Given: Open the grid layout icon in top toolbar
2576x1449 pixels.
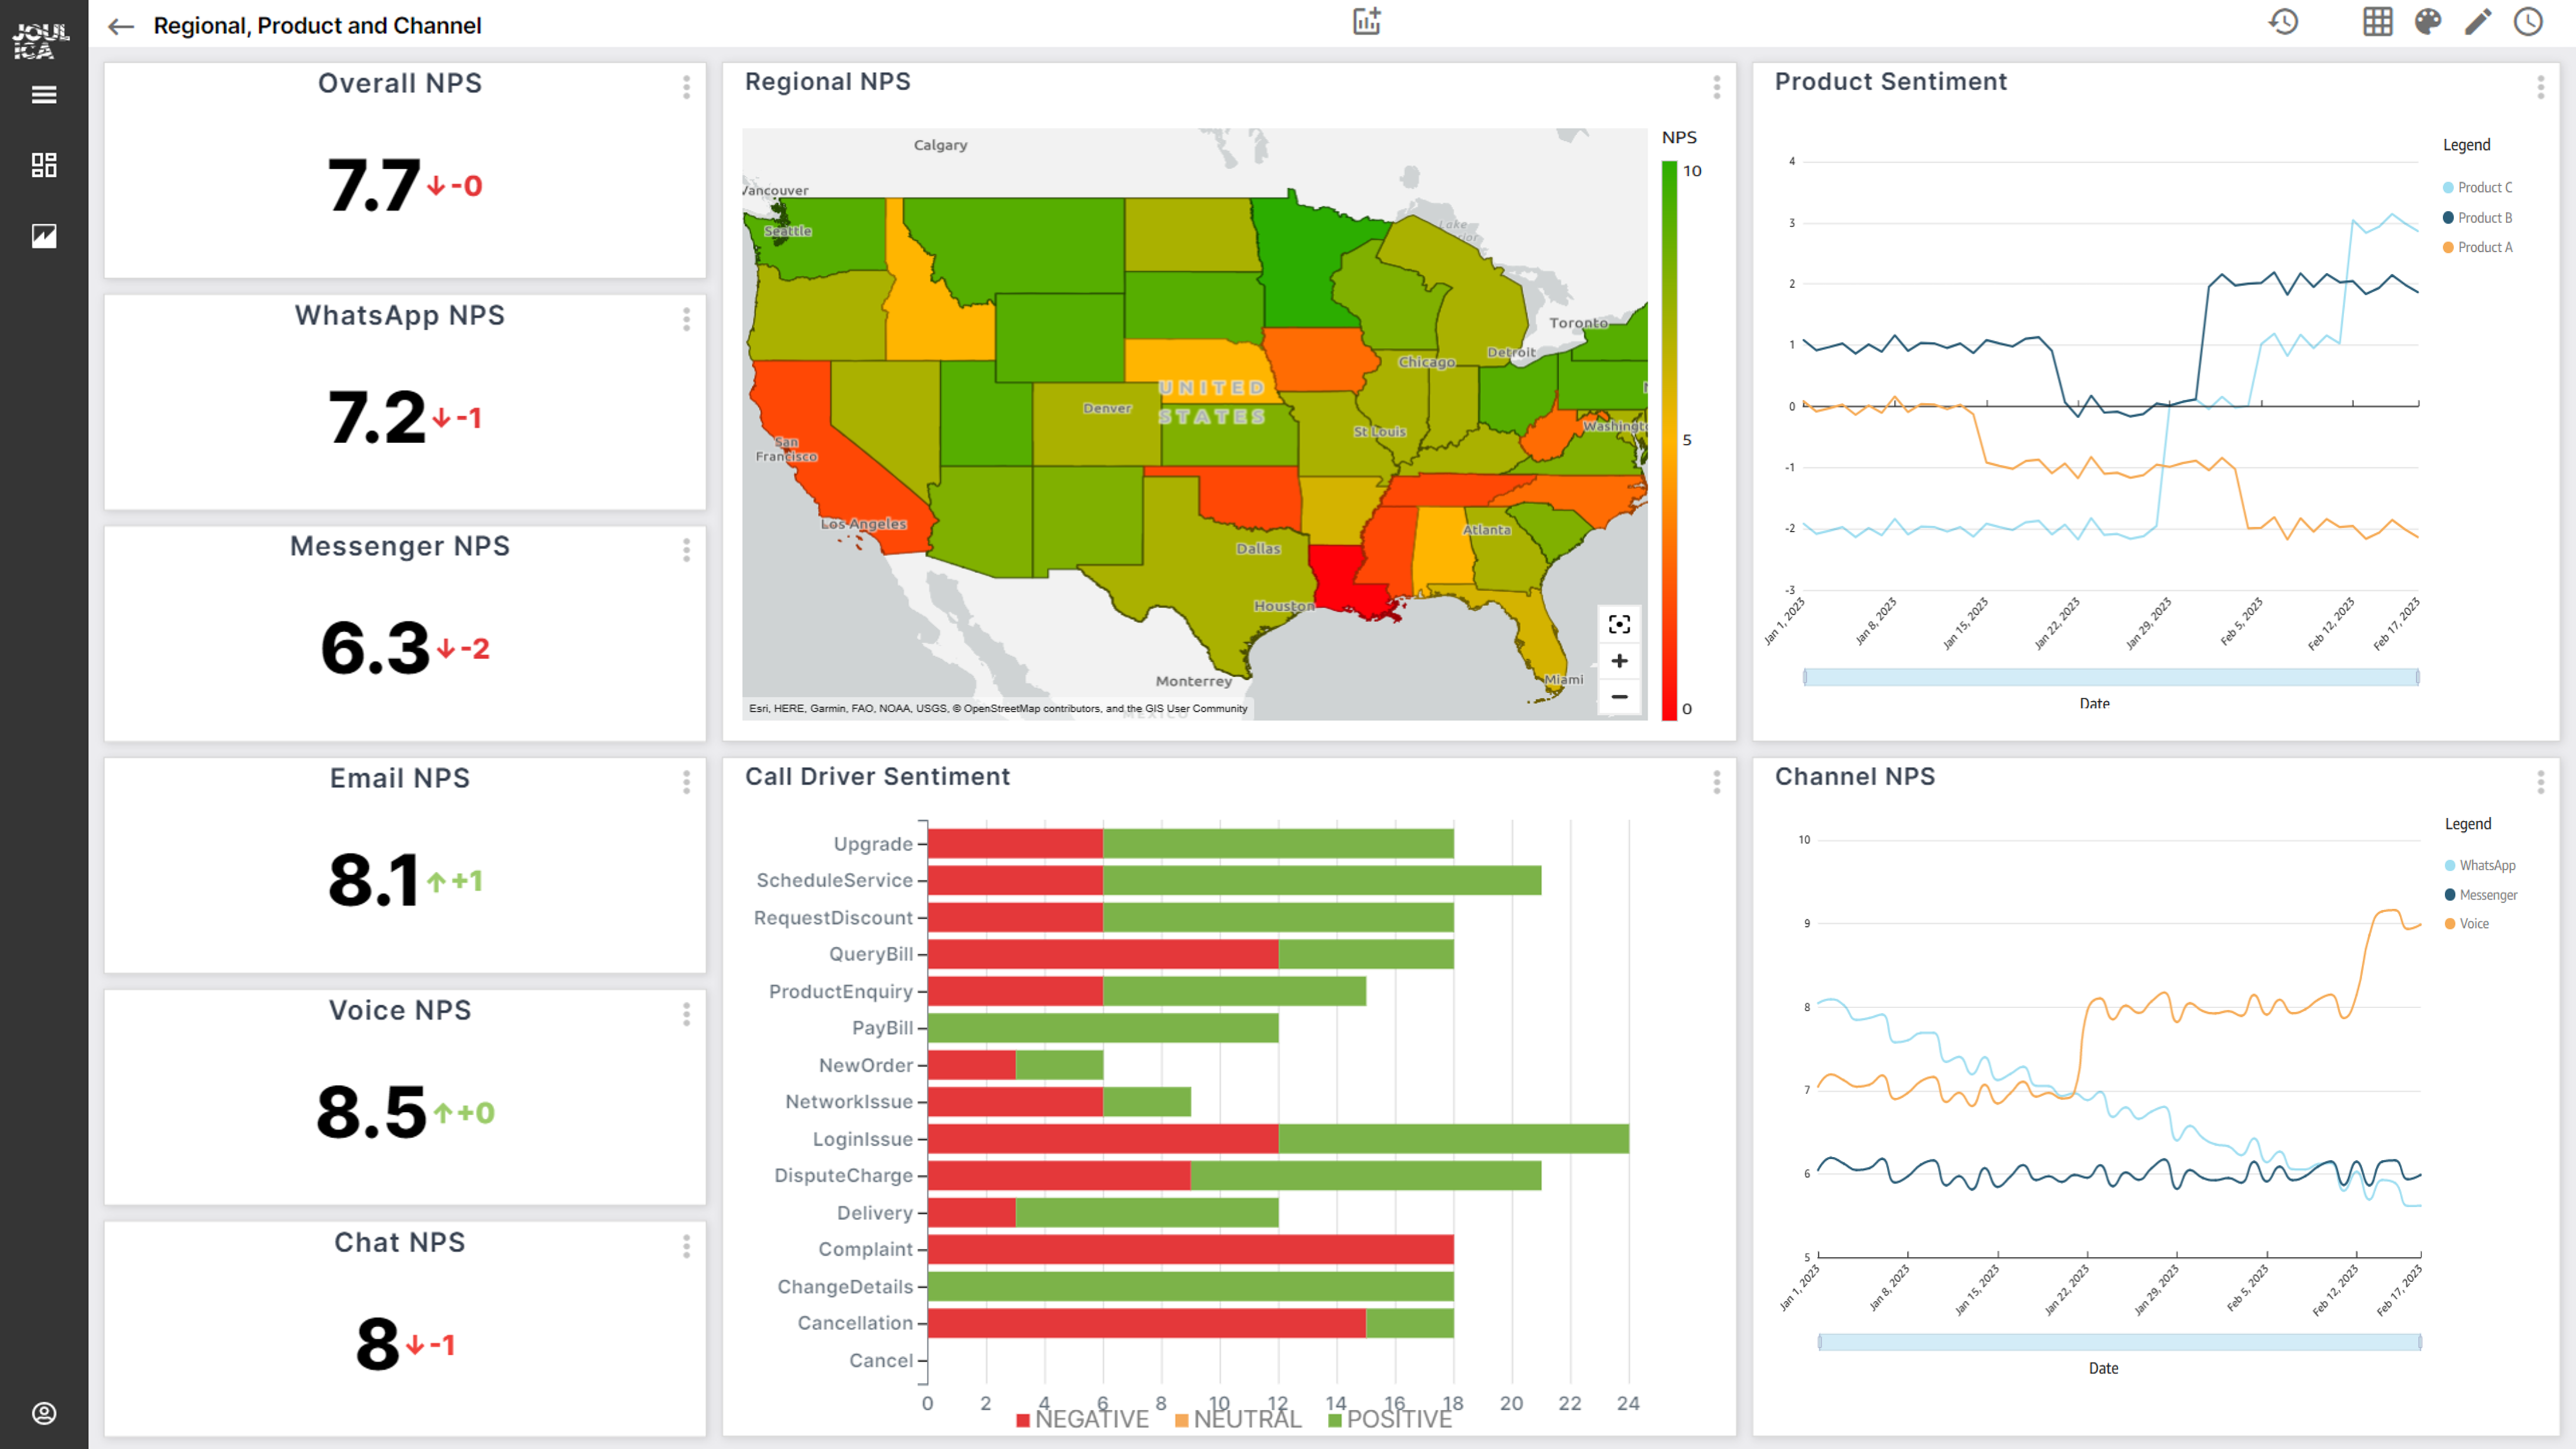Looking at the screenshot, I should click(2377, 22).
